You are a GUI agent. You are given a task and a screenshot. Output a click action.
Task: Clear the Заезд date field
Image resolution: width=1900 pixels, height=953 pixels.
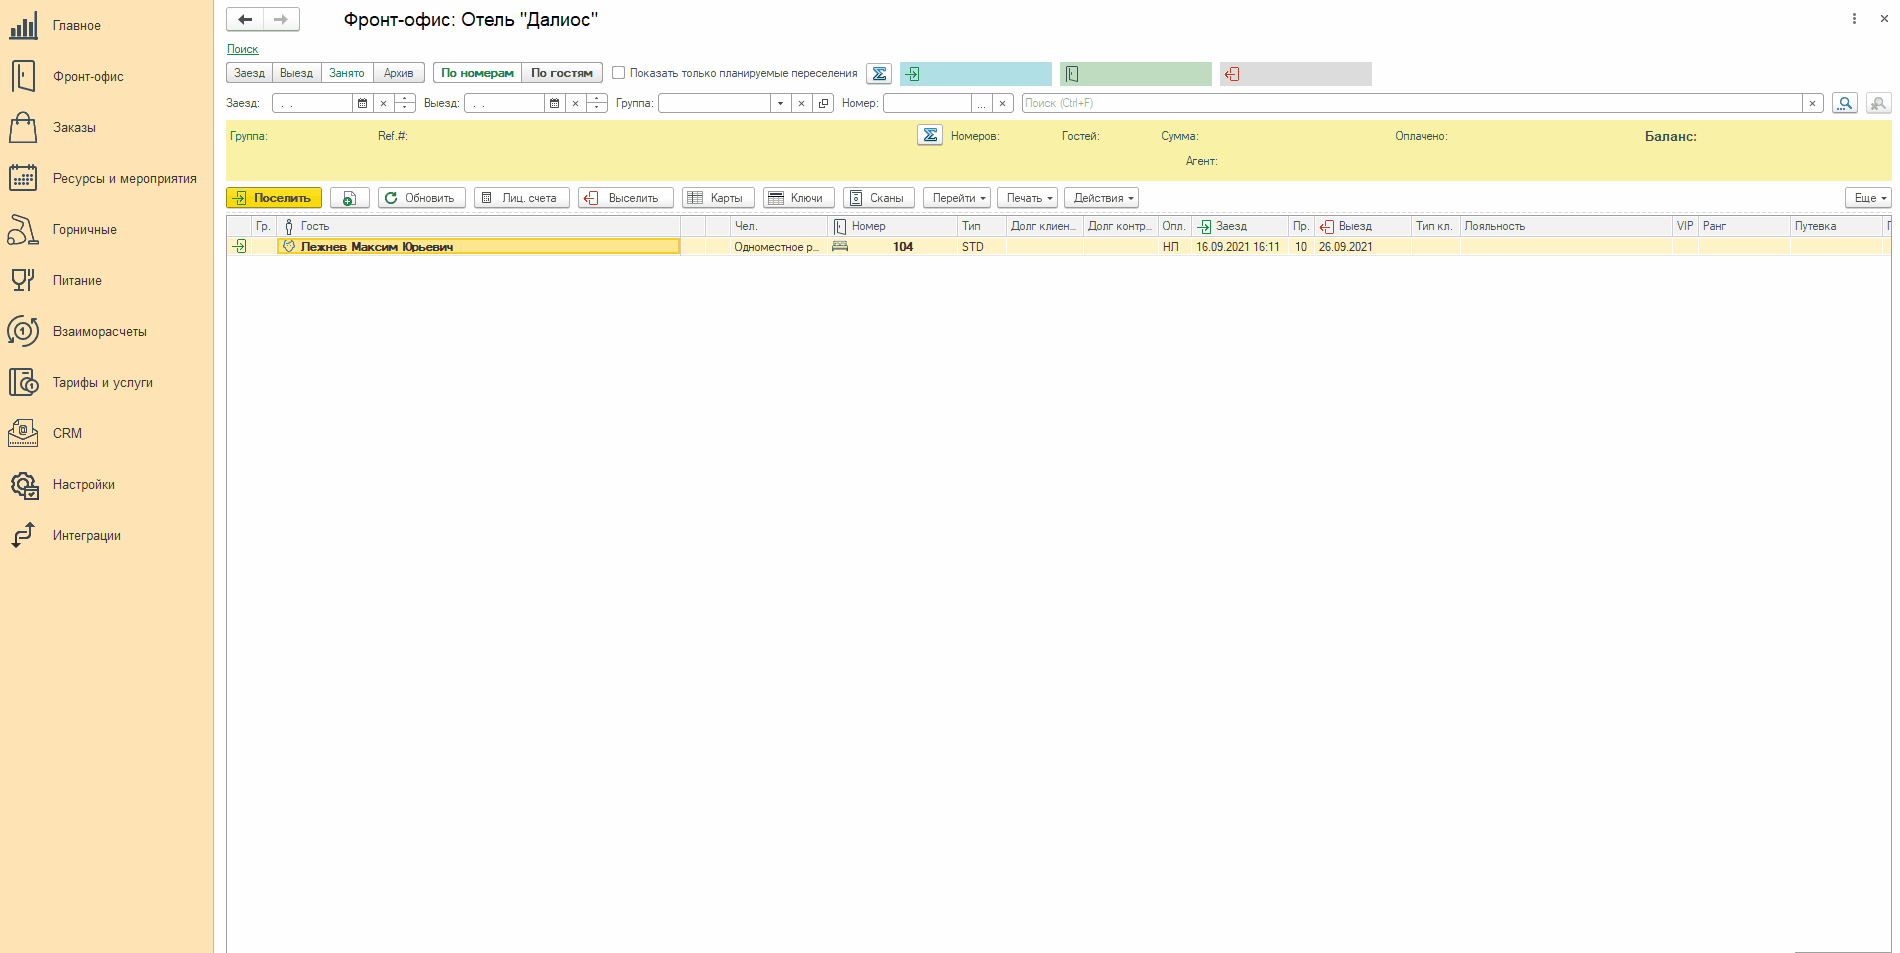click(383, 103)
